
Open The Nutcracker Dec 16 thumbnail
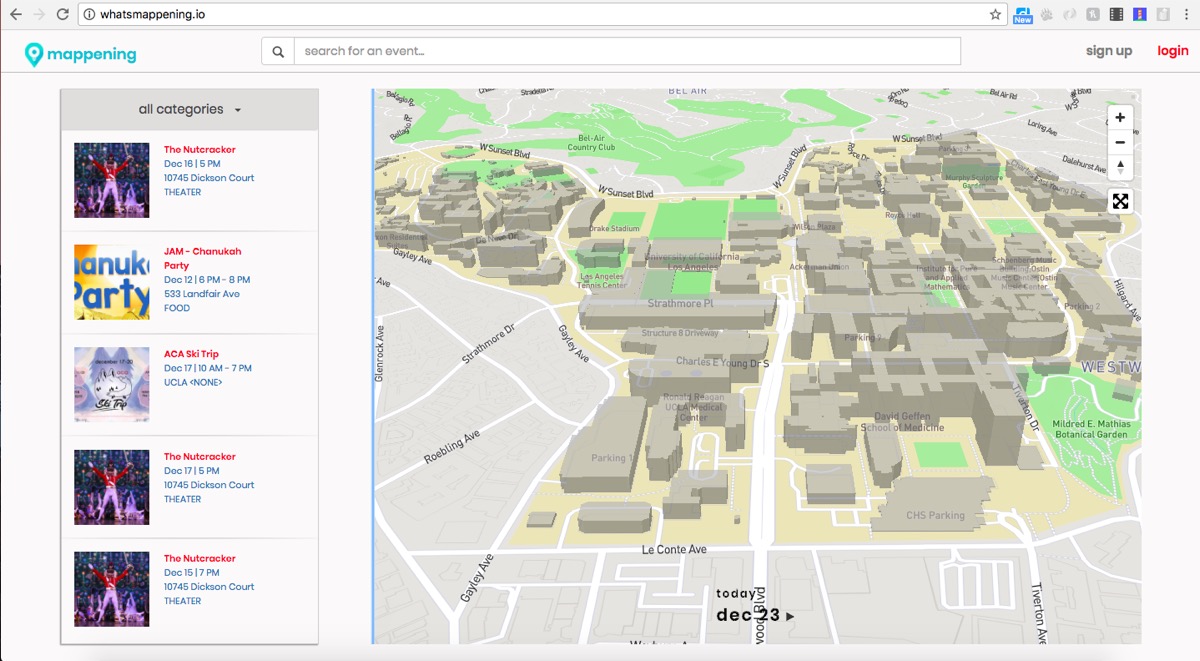[112, 180]
